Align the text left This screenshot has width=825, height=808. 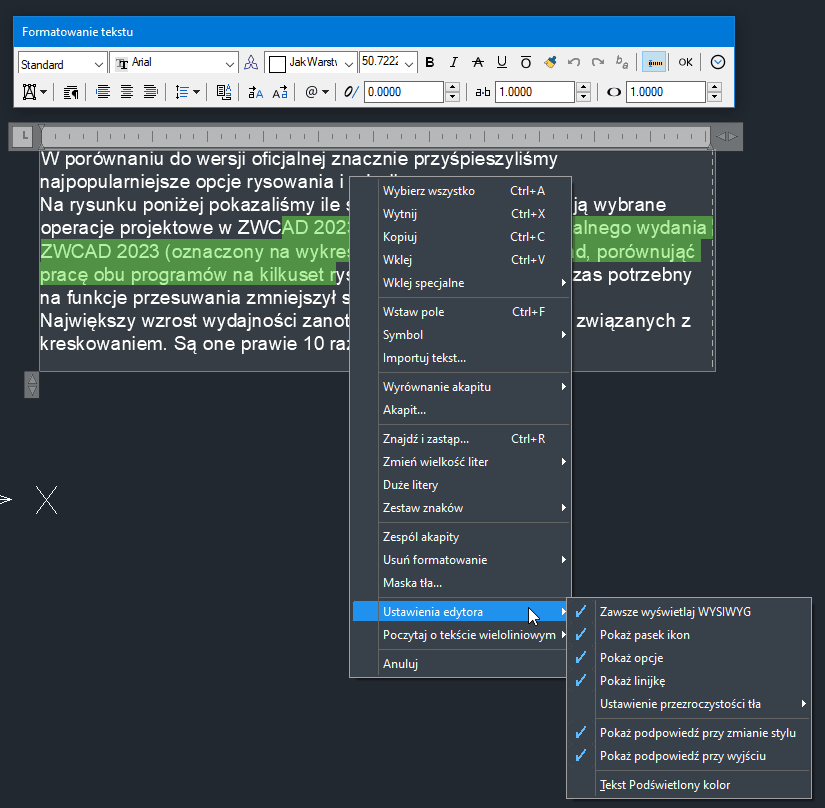click(103, 93)
